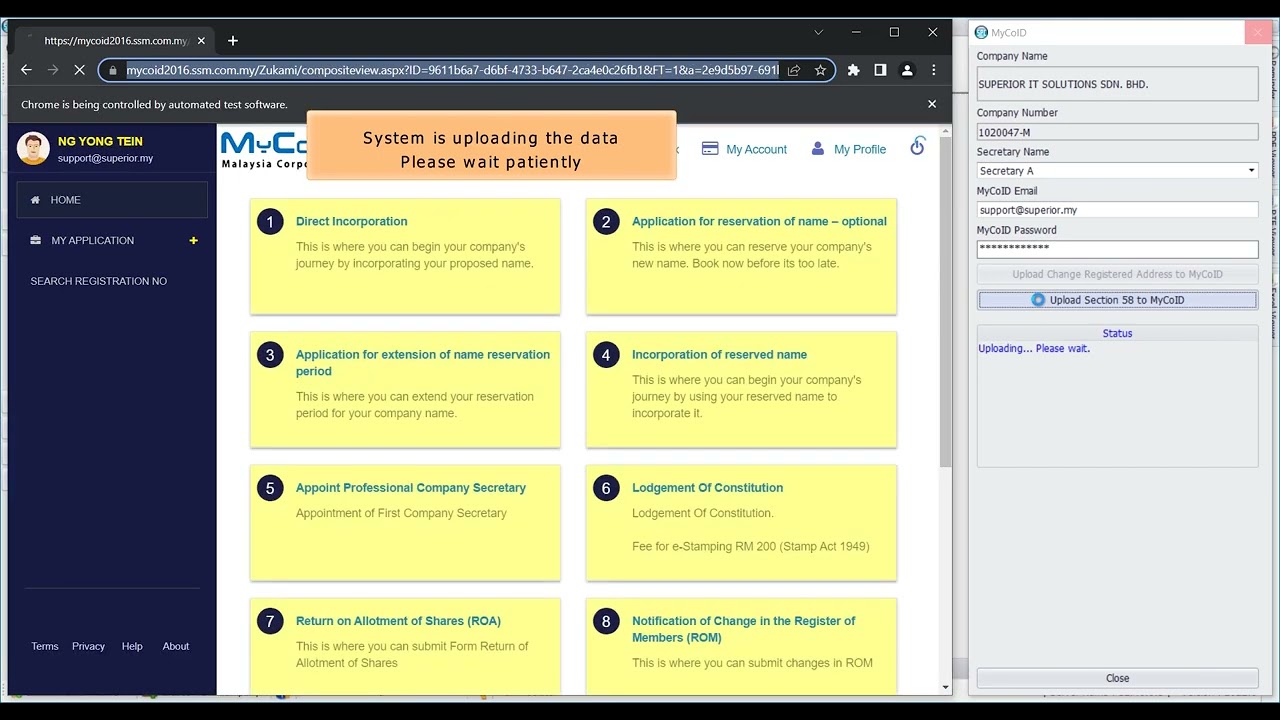
Task: Click the number 3 circle badge
Action: click(x=270, y=355)
